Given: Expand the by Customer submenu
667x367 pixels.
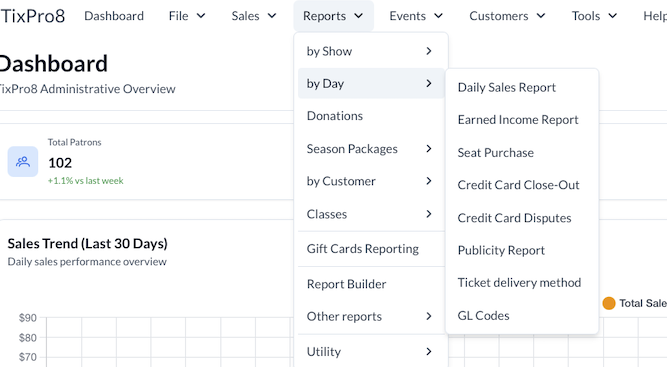Looking at the screenshot, I should pos(371,181).
